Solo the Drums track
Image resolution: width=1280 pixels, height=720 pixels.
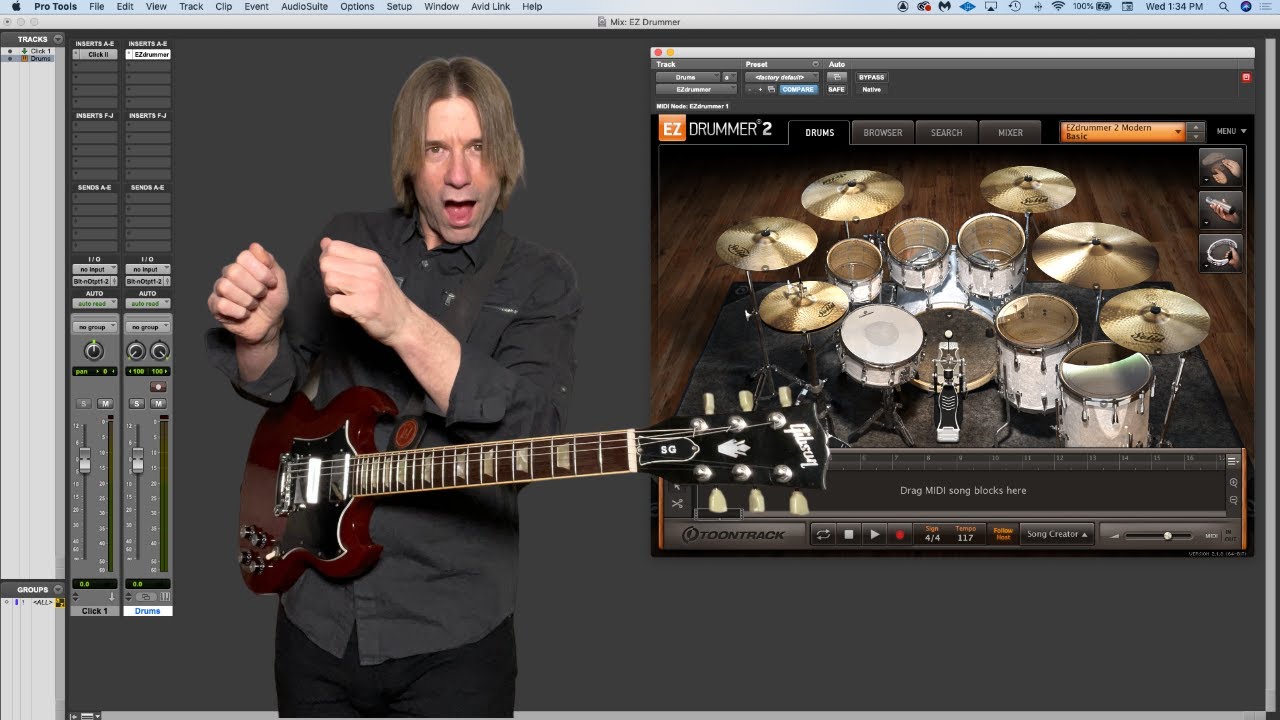[x=138, y=403]
